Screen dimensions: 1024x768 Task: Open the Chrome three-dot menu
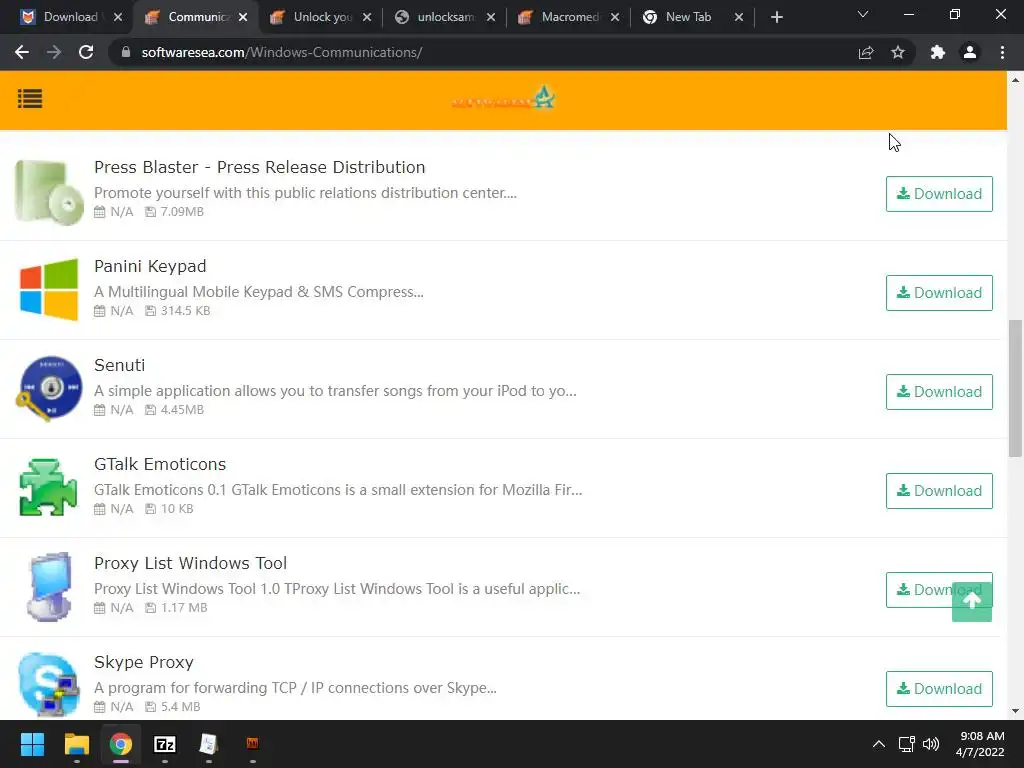(1002, 52)
